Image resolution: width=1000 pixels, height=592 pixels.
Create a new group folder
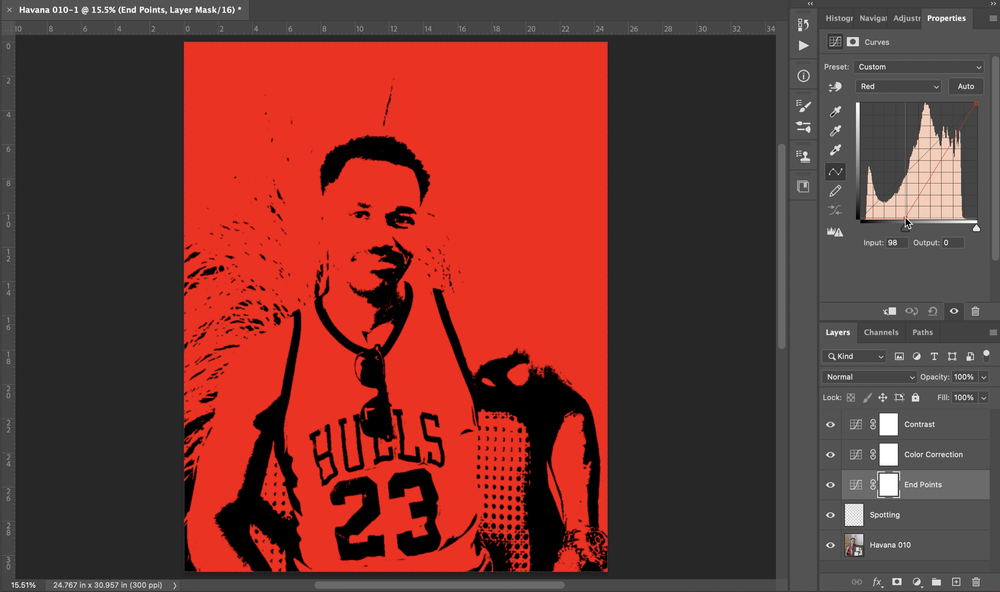coord(936,582)
